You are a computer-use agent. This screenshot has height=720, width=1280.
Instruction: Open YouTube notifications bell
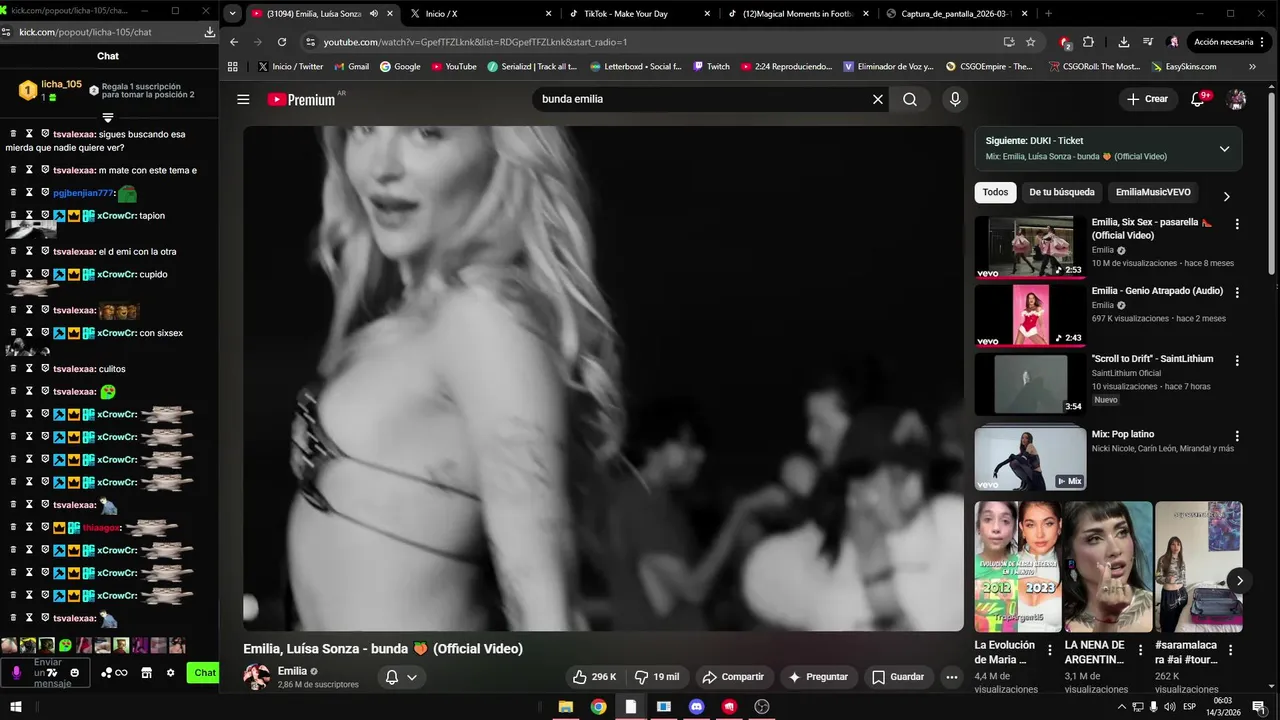(x=1198, y=99)
